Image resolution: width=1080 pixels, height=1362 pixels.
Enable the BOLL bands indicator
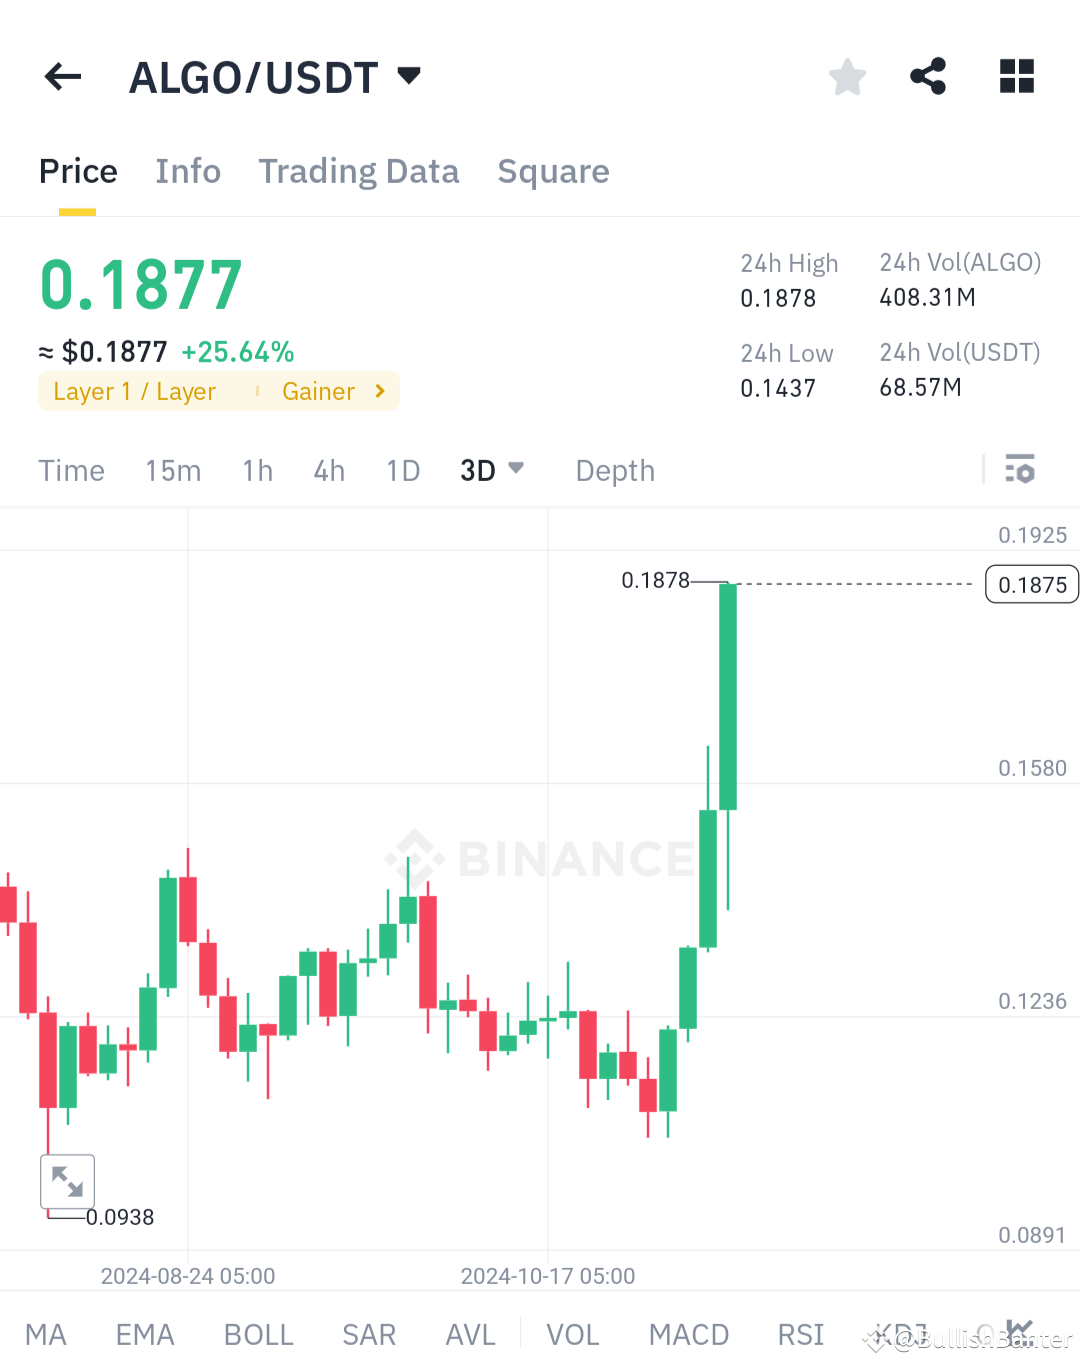click(x=258, y=1334)
